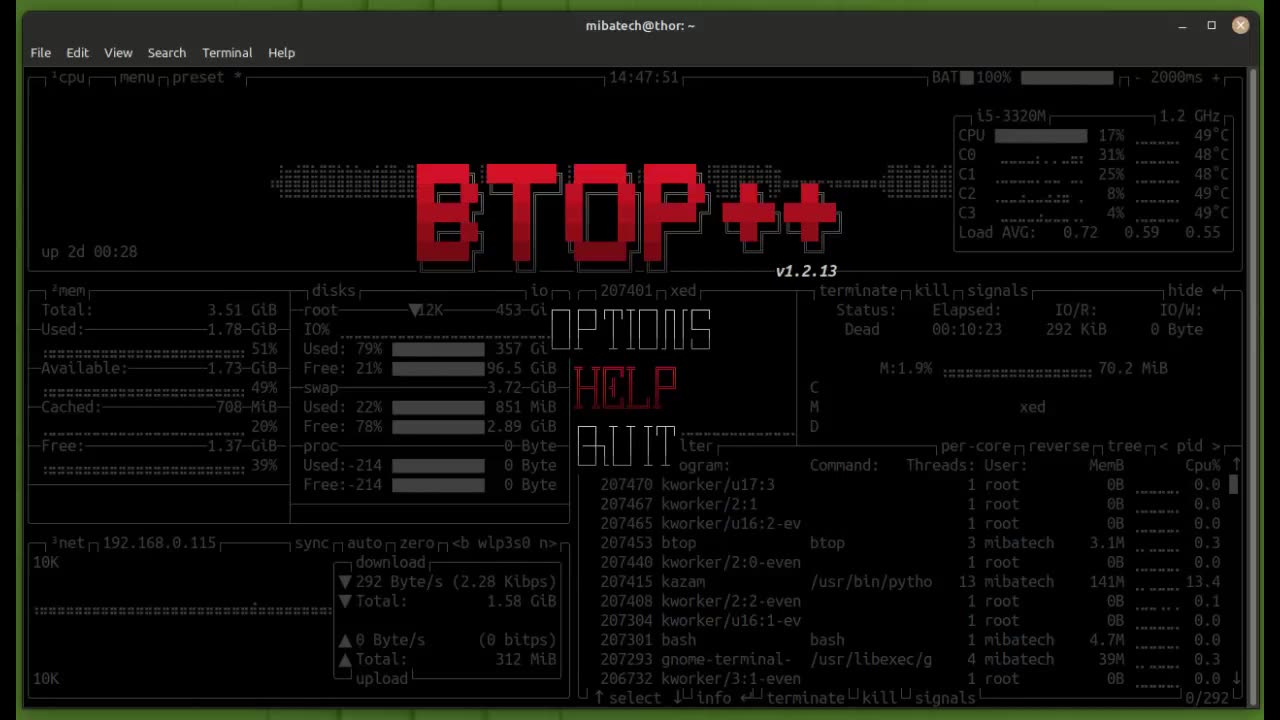Click enter arrow icon next to hide

[1218, 291]
